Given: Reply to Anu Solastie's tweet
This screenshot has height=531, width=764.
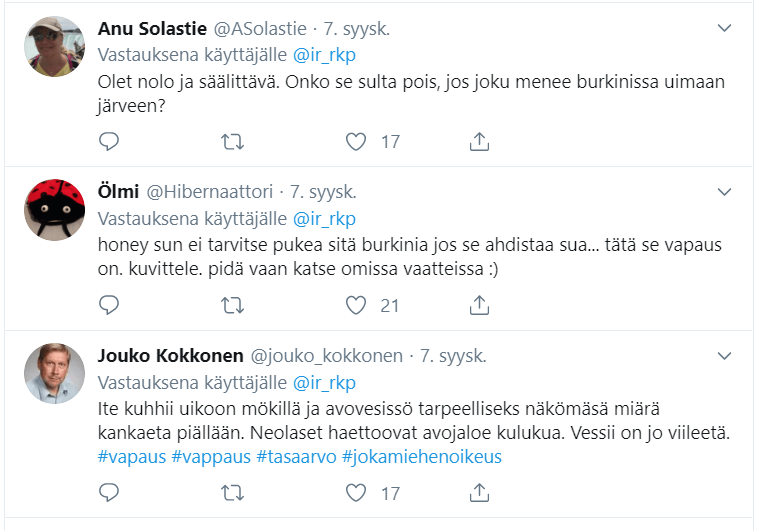Looking at the screenshot, I should [x=110, y=142].
